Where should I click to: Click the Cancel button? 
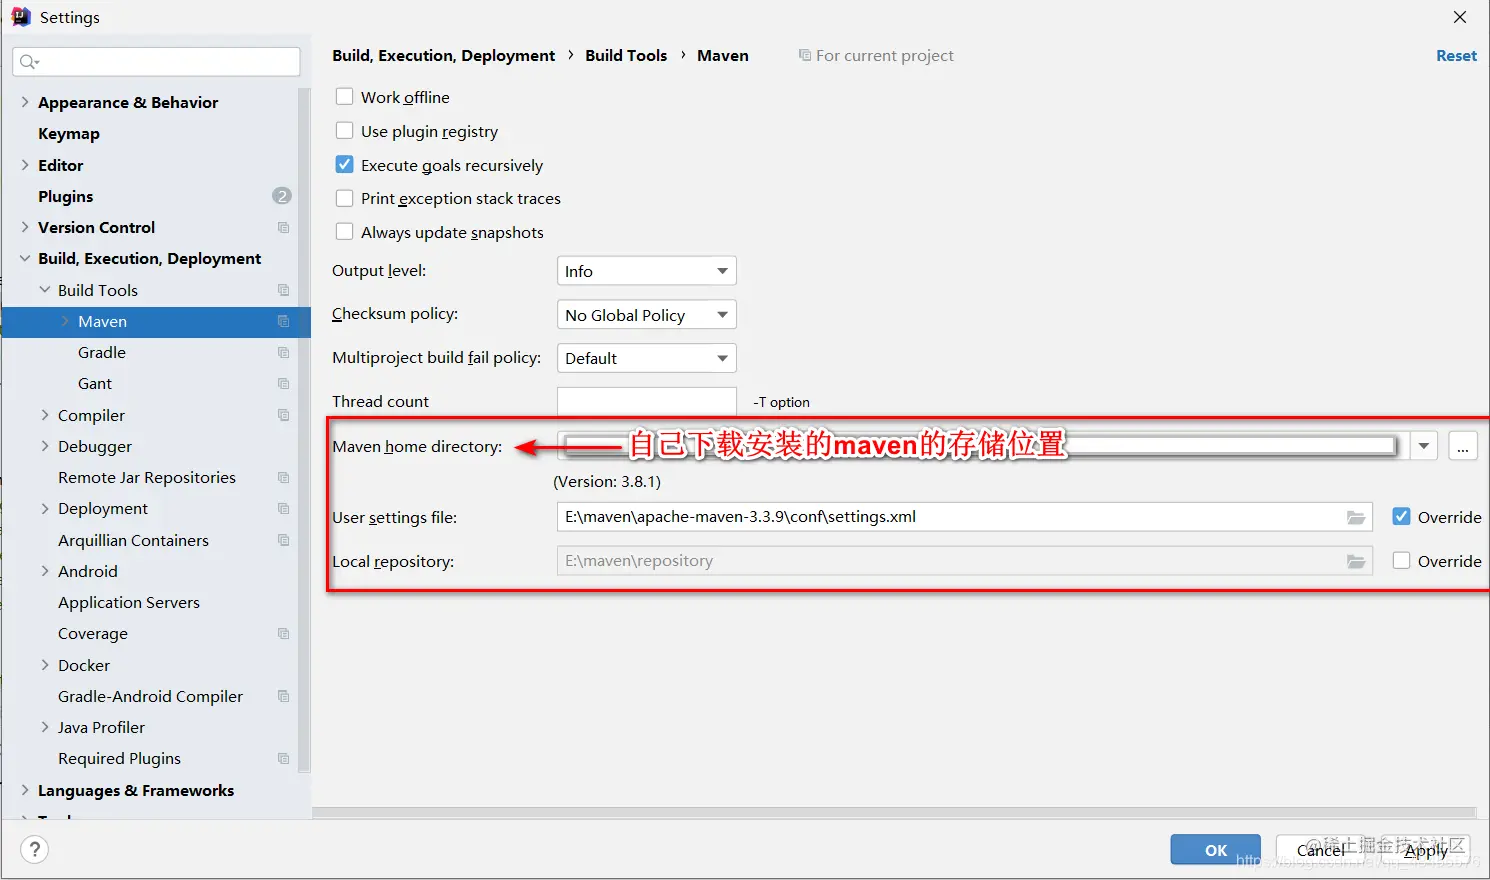(1321, 850)
